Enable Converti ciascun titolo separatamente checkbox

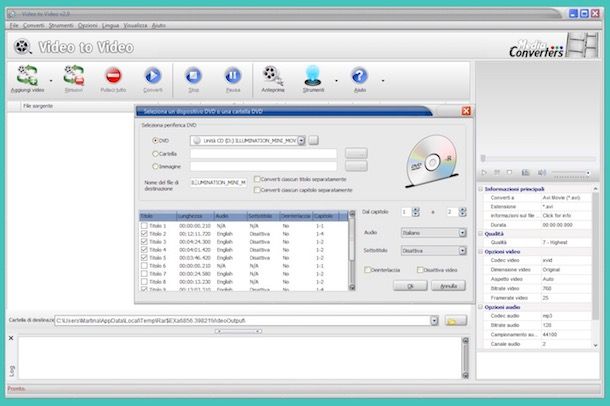[x=257, y=179]
